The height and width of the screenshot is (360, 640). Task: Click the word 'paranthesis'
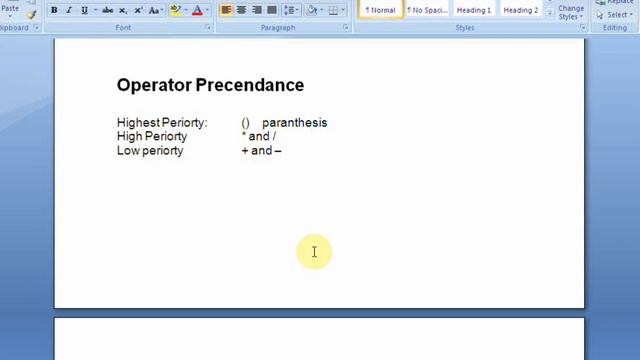295,122
